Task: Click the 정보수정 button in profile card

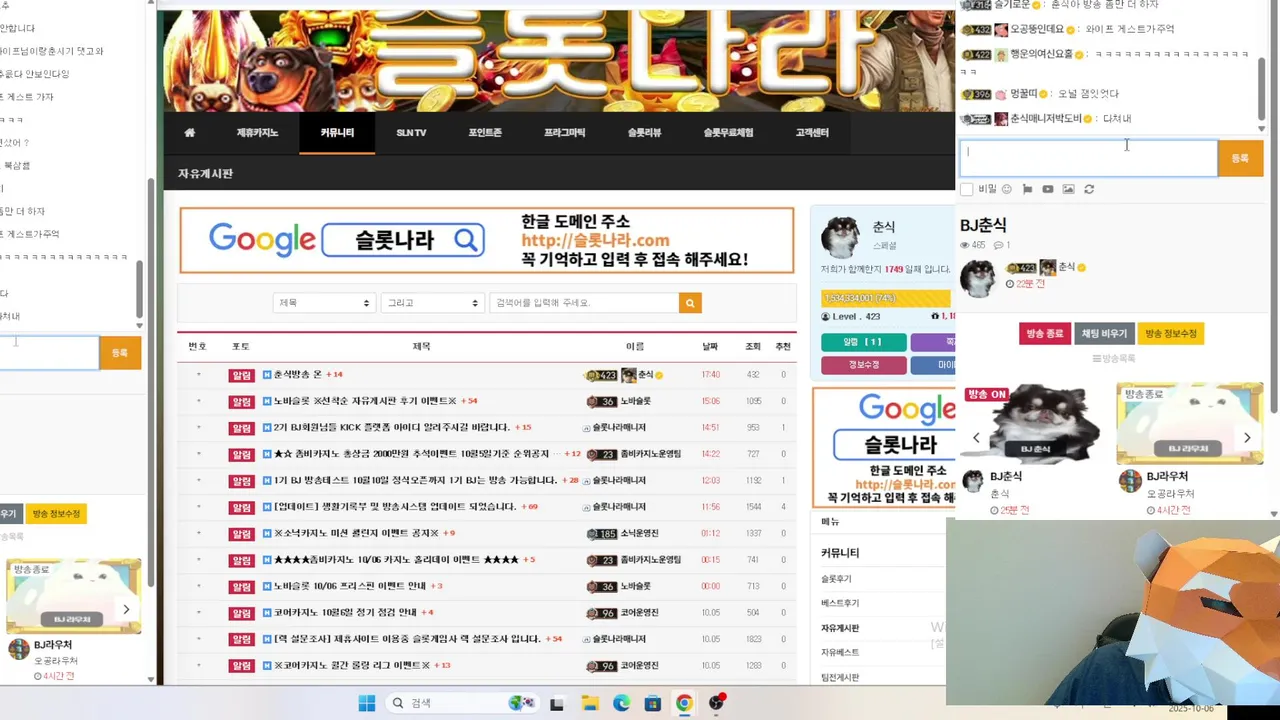Action: (864, 365)
